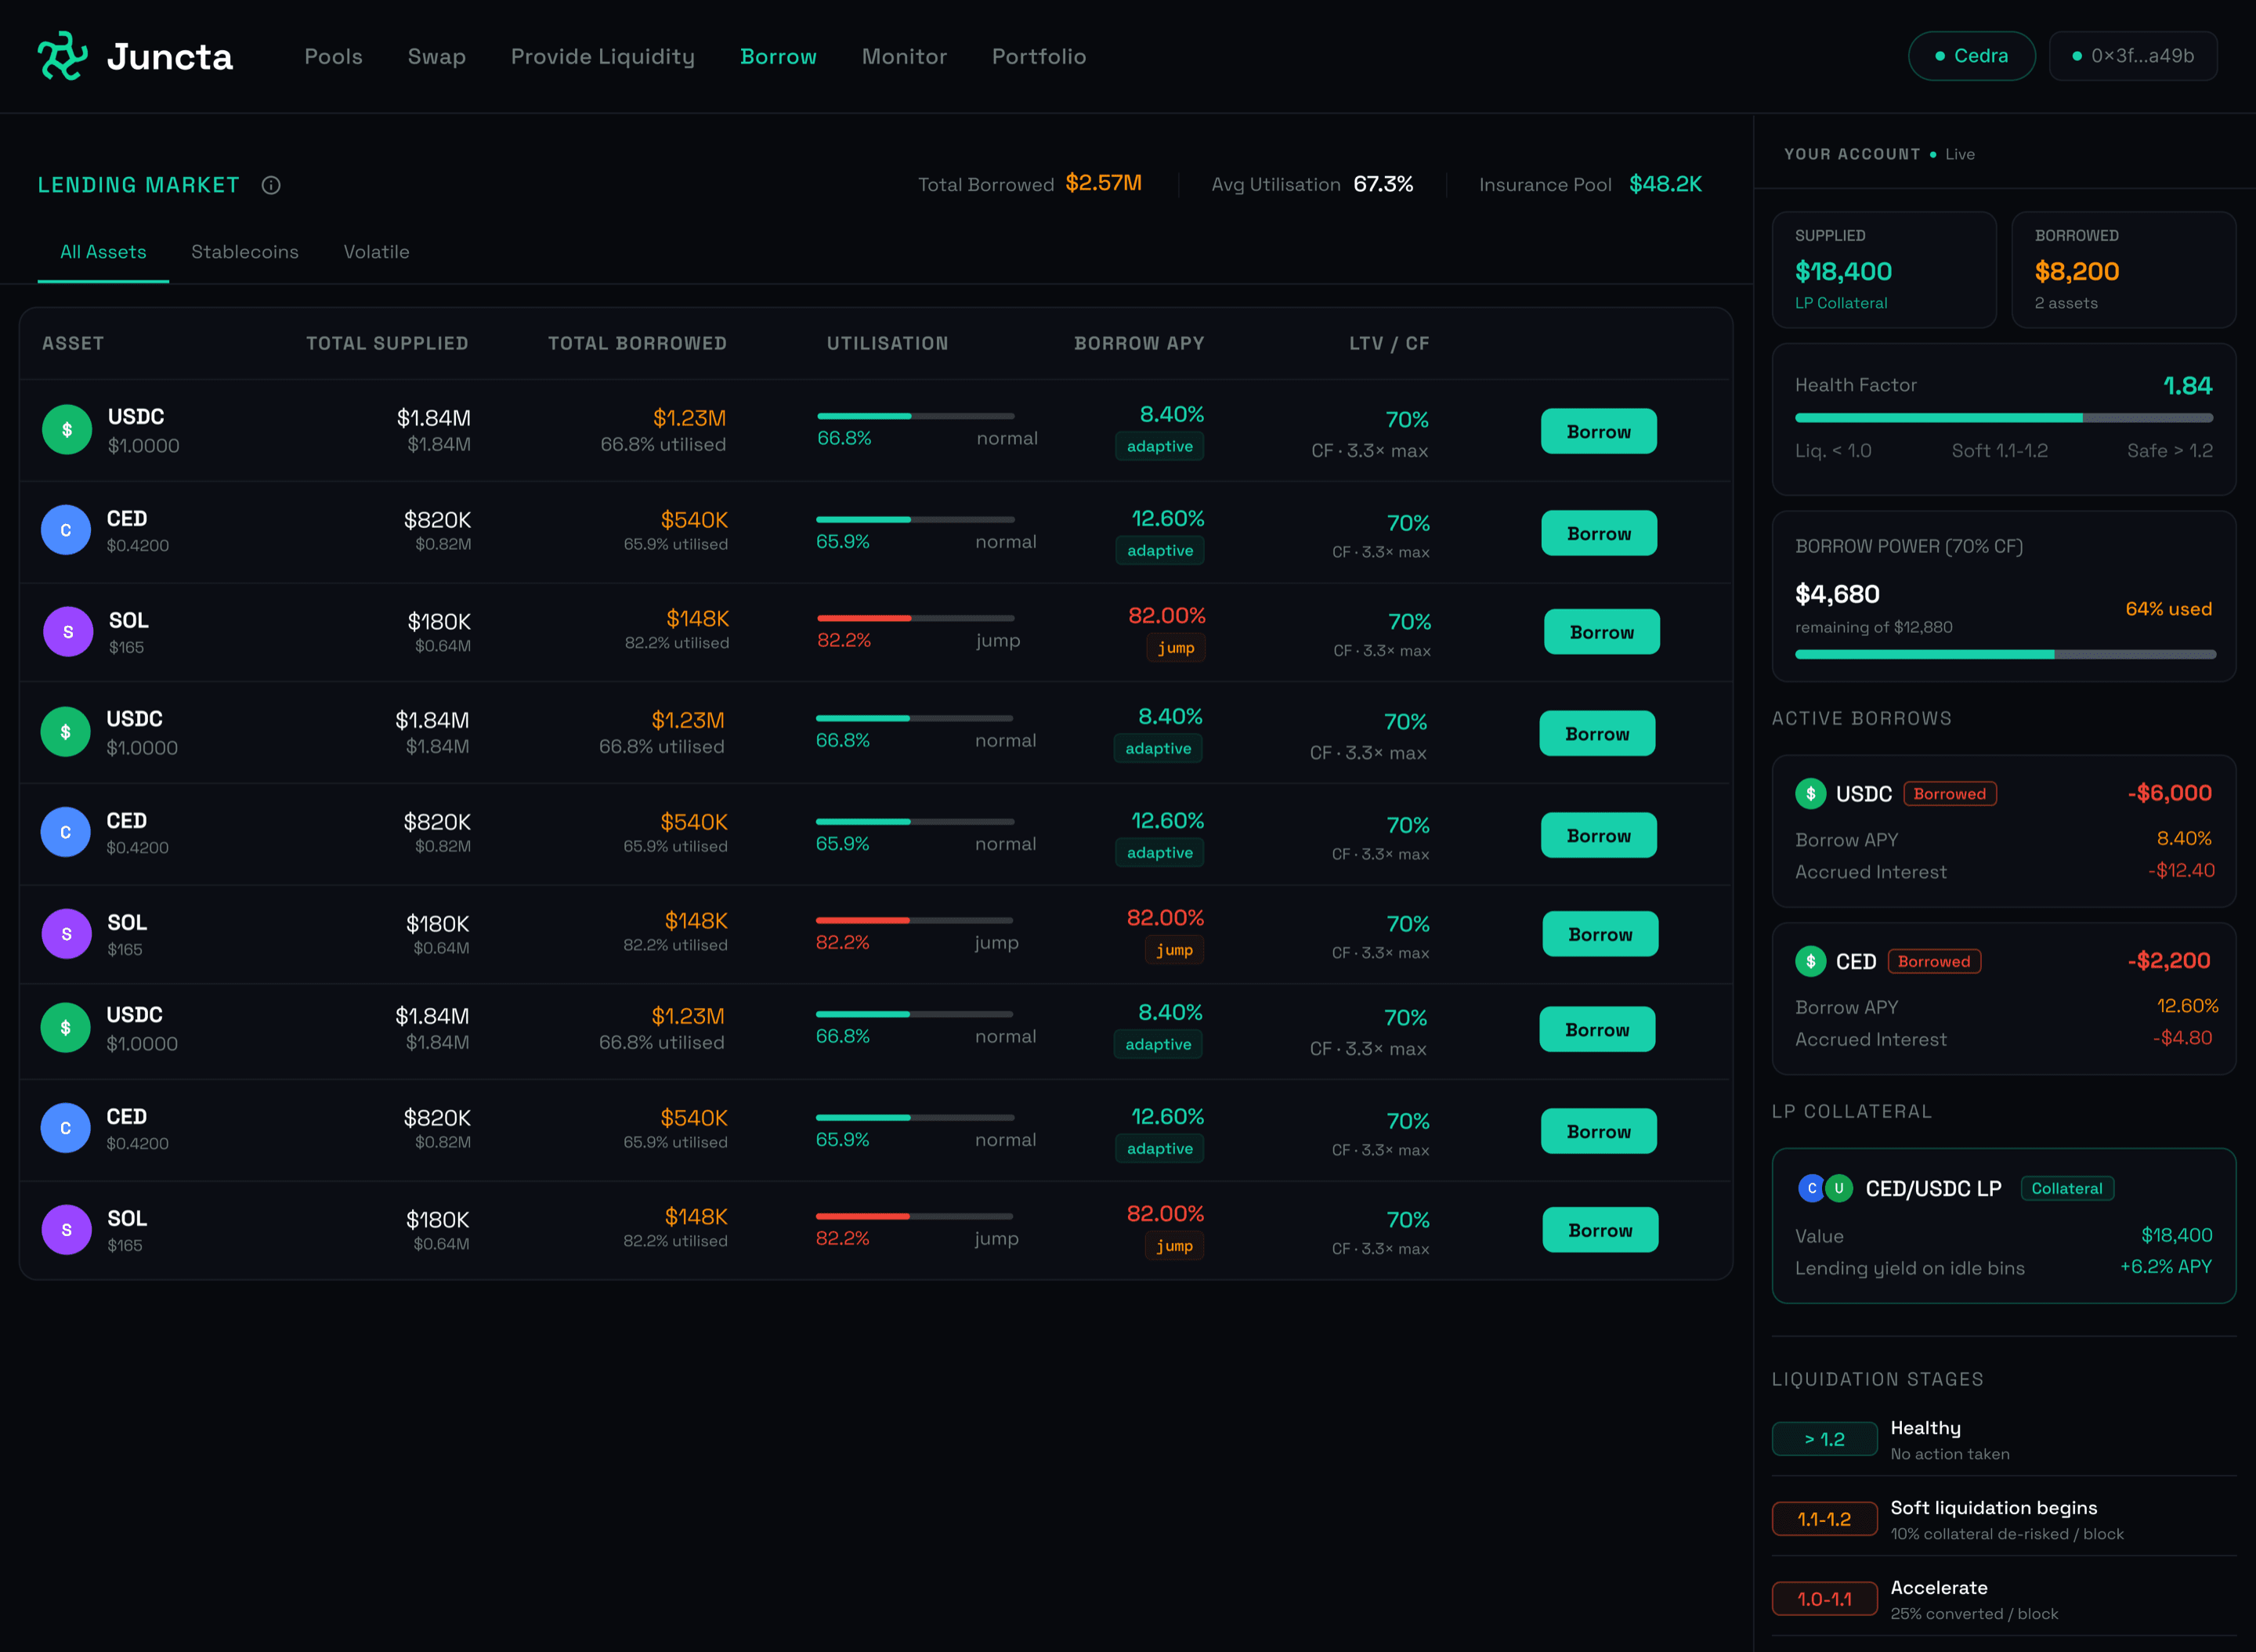The image size is (2256, 1652).
Task: Open the Swap nav item
Action: (x=436, y=57)
